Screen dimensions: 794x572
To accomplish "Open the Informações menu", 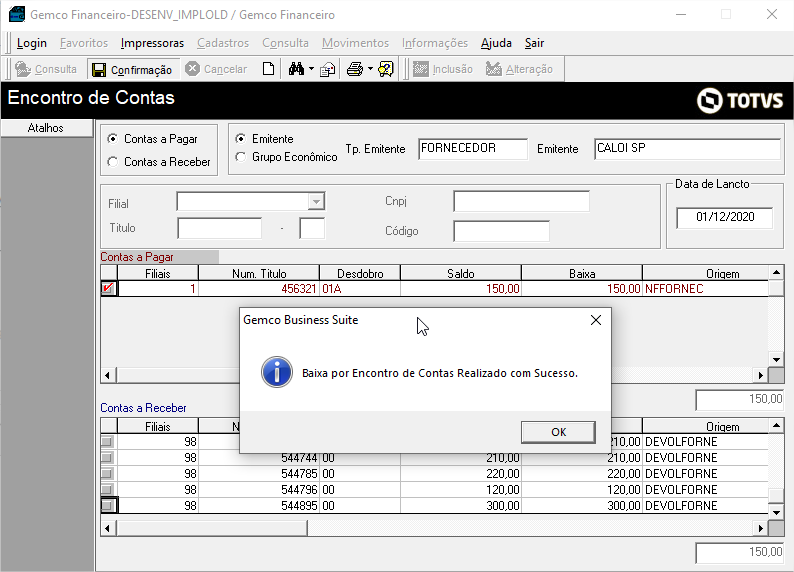I will coord(435,43).
